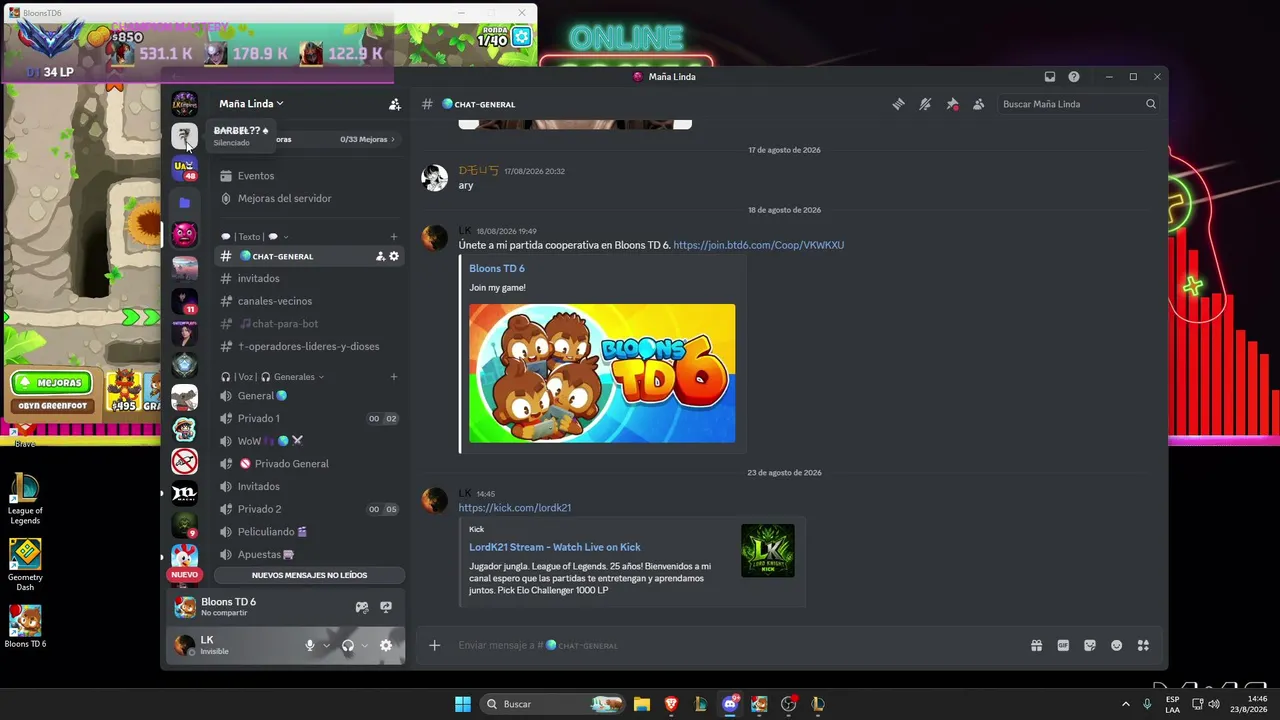The width and height of the screenshot is (1280, 720).
Task: Open the operadores-lideres-y-dioses channel
Action: 310,346
